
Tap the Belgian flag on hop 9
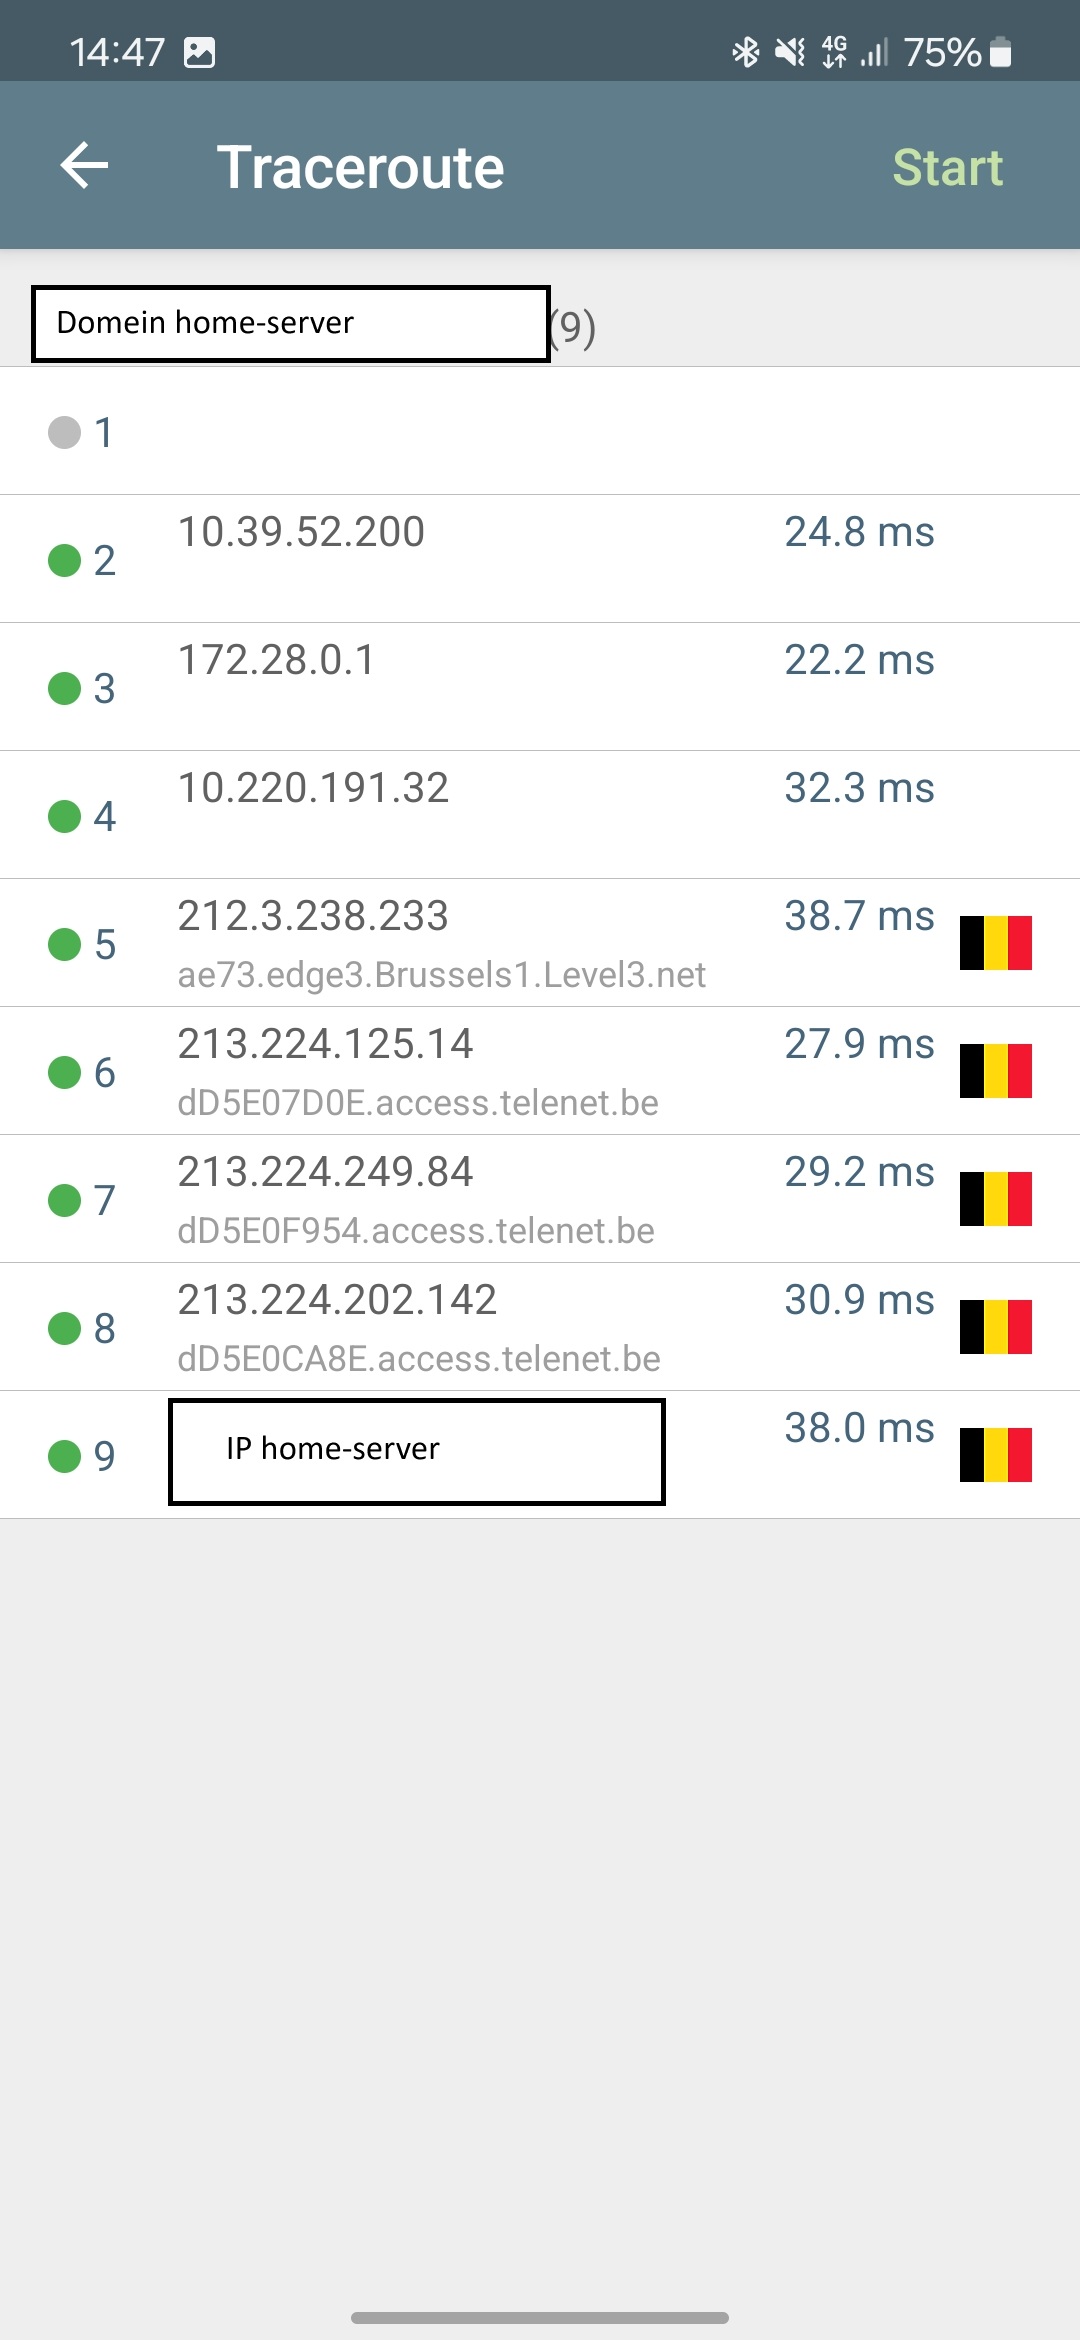[x=995, y=1455]
